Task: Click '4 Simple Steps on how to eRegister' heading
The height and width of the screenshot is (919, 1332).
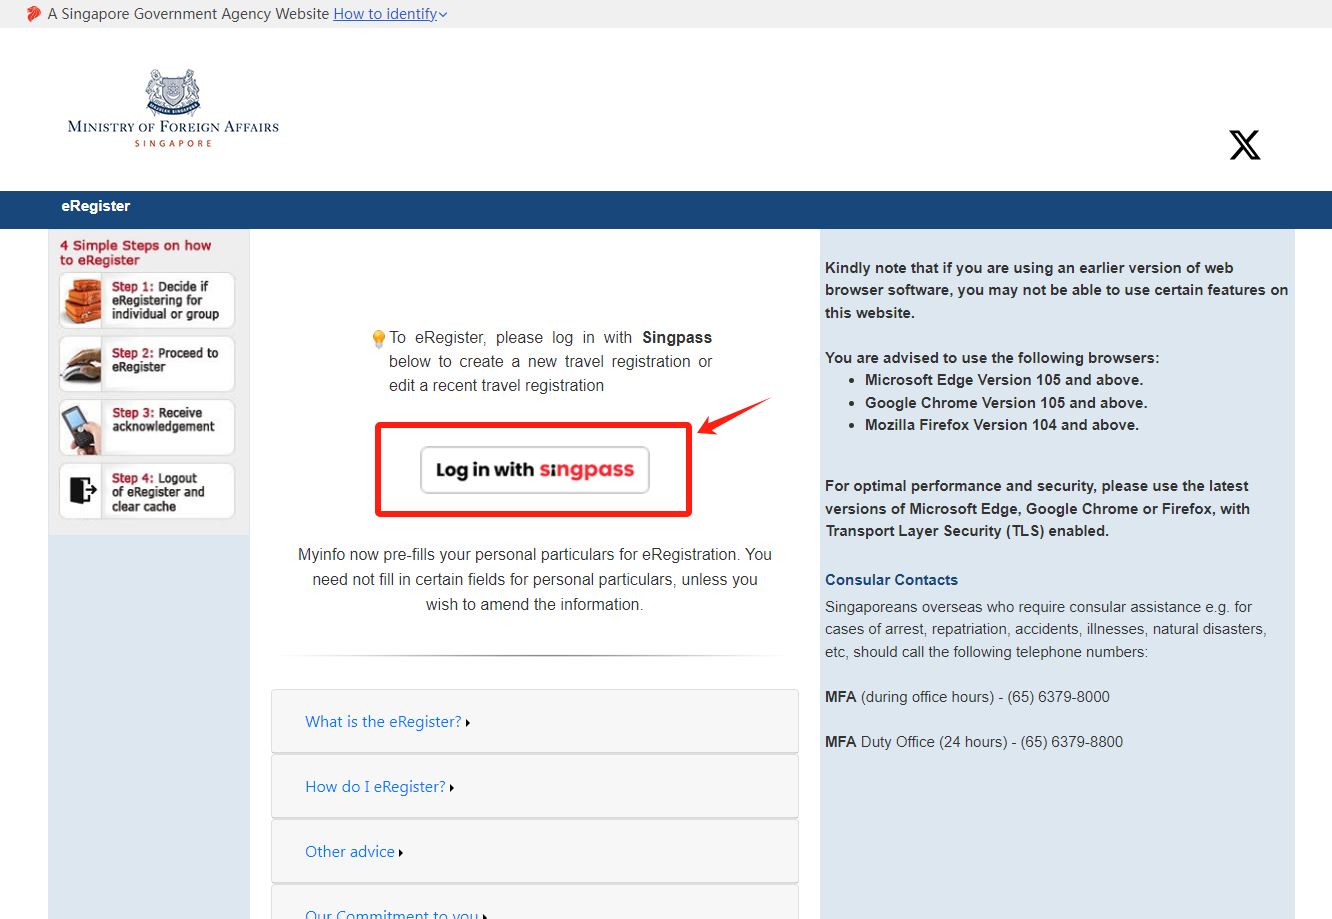Action: (135, 252)
